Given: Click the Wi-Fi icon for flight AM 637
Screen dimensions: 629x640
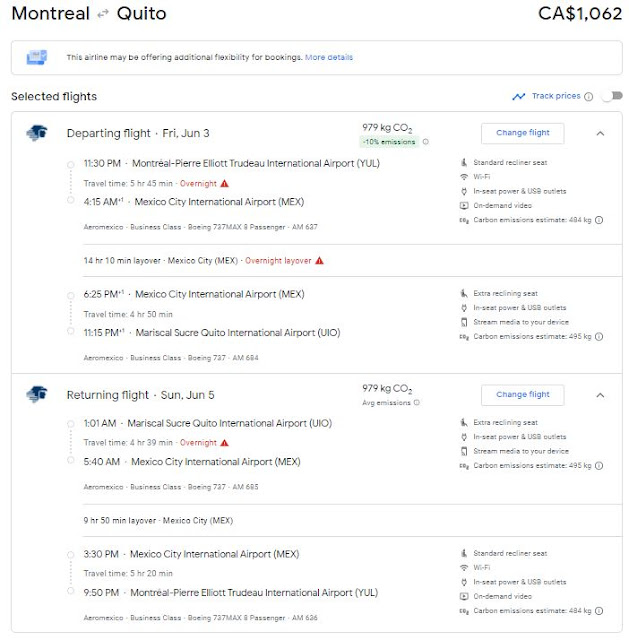Looking at the screenshot, I should click(464, 177).
